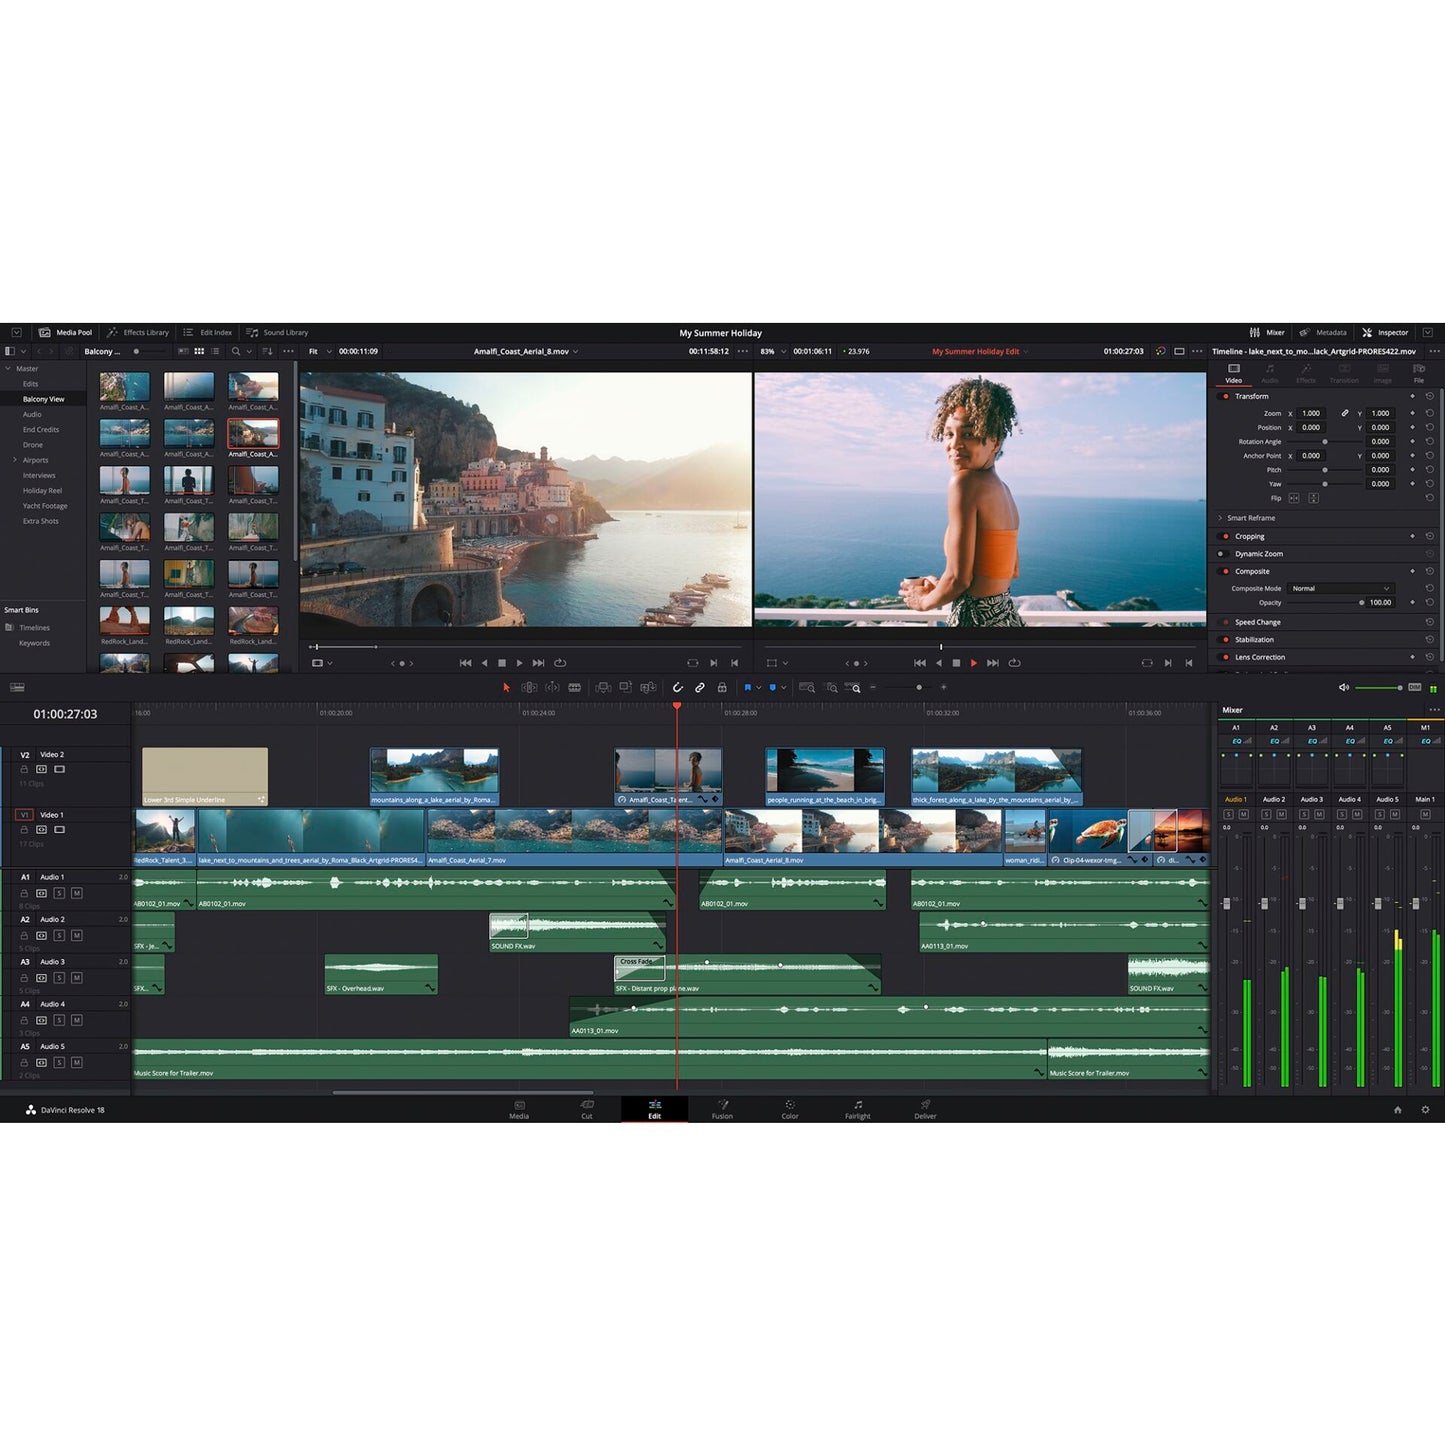
Task: Toggle linked clip selection
Action: [699, 687]
